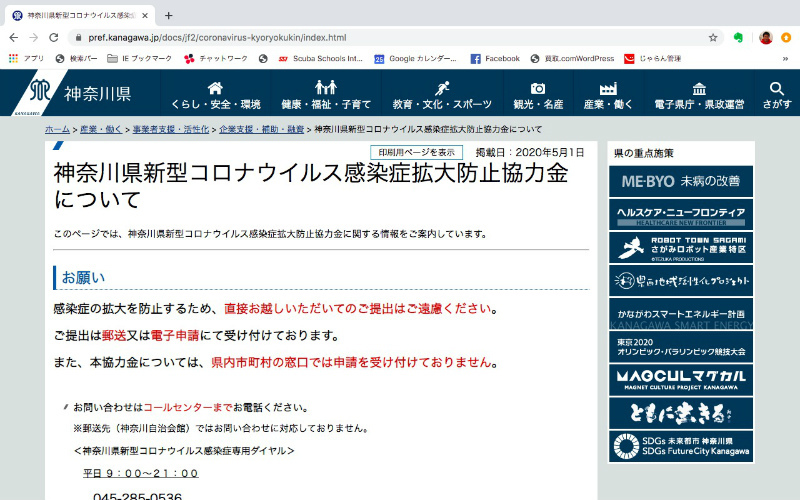Click the address bar URL field
Image resolution: width=800 pixels, height=500 pixels.
(x=395, y=38)
